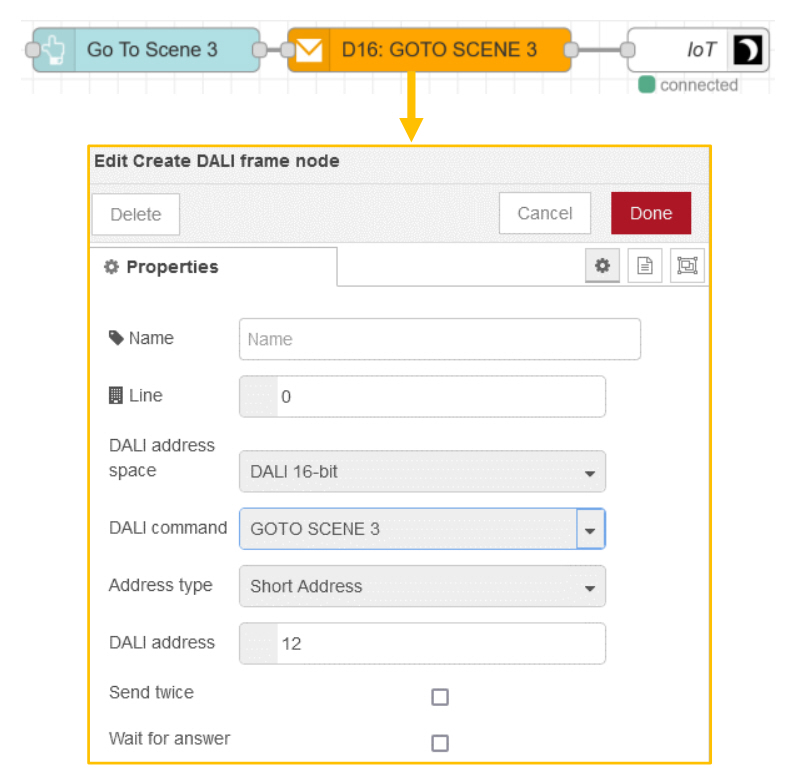Screen dimensions: 808x779
Task: Click the Delete button
Action: coord(135,213)
